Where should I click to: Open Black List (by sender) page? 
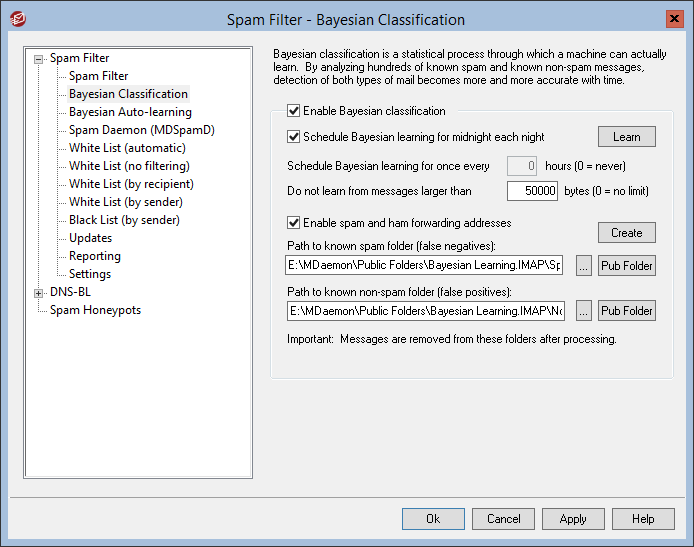tap(124, 220)
